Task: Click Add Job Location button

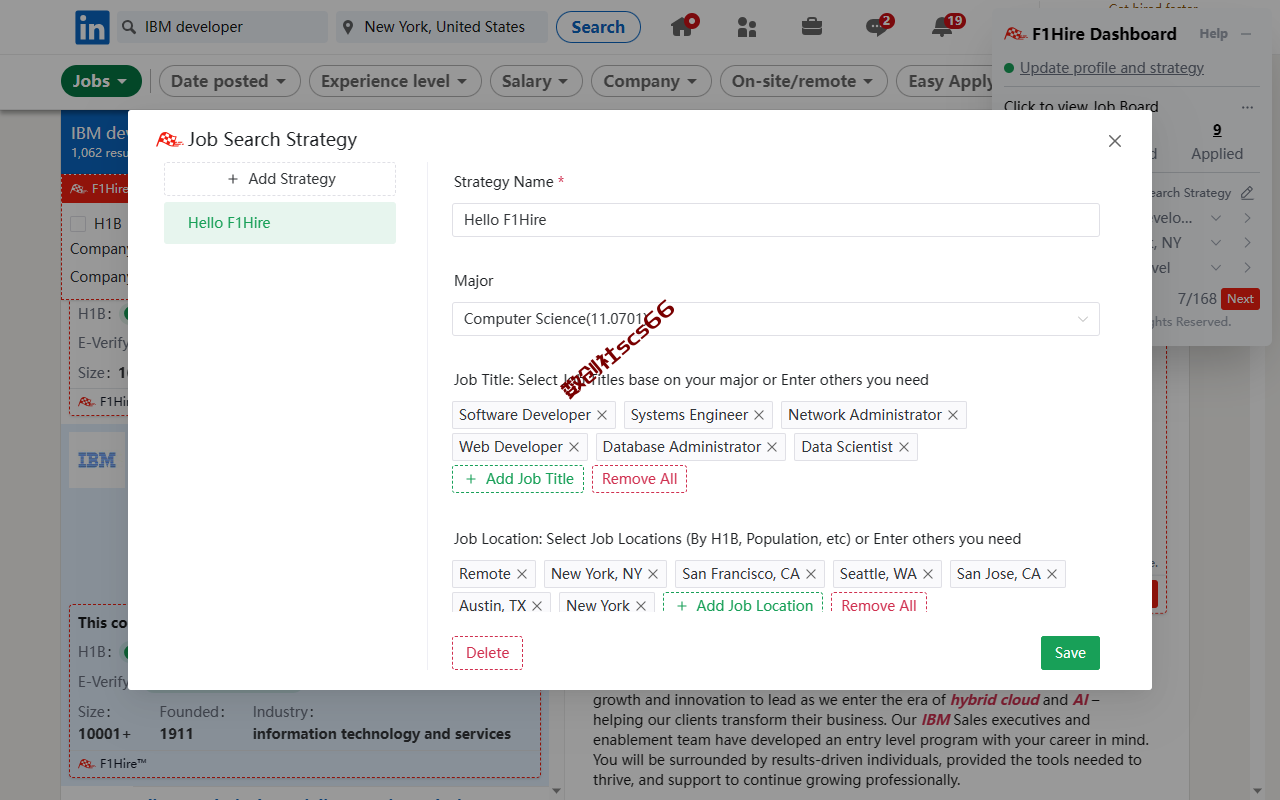Action: [x=743, y=605]
